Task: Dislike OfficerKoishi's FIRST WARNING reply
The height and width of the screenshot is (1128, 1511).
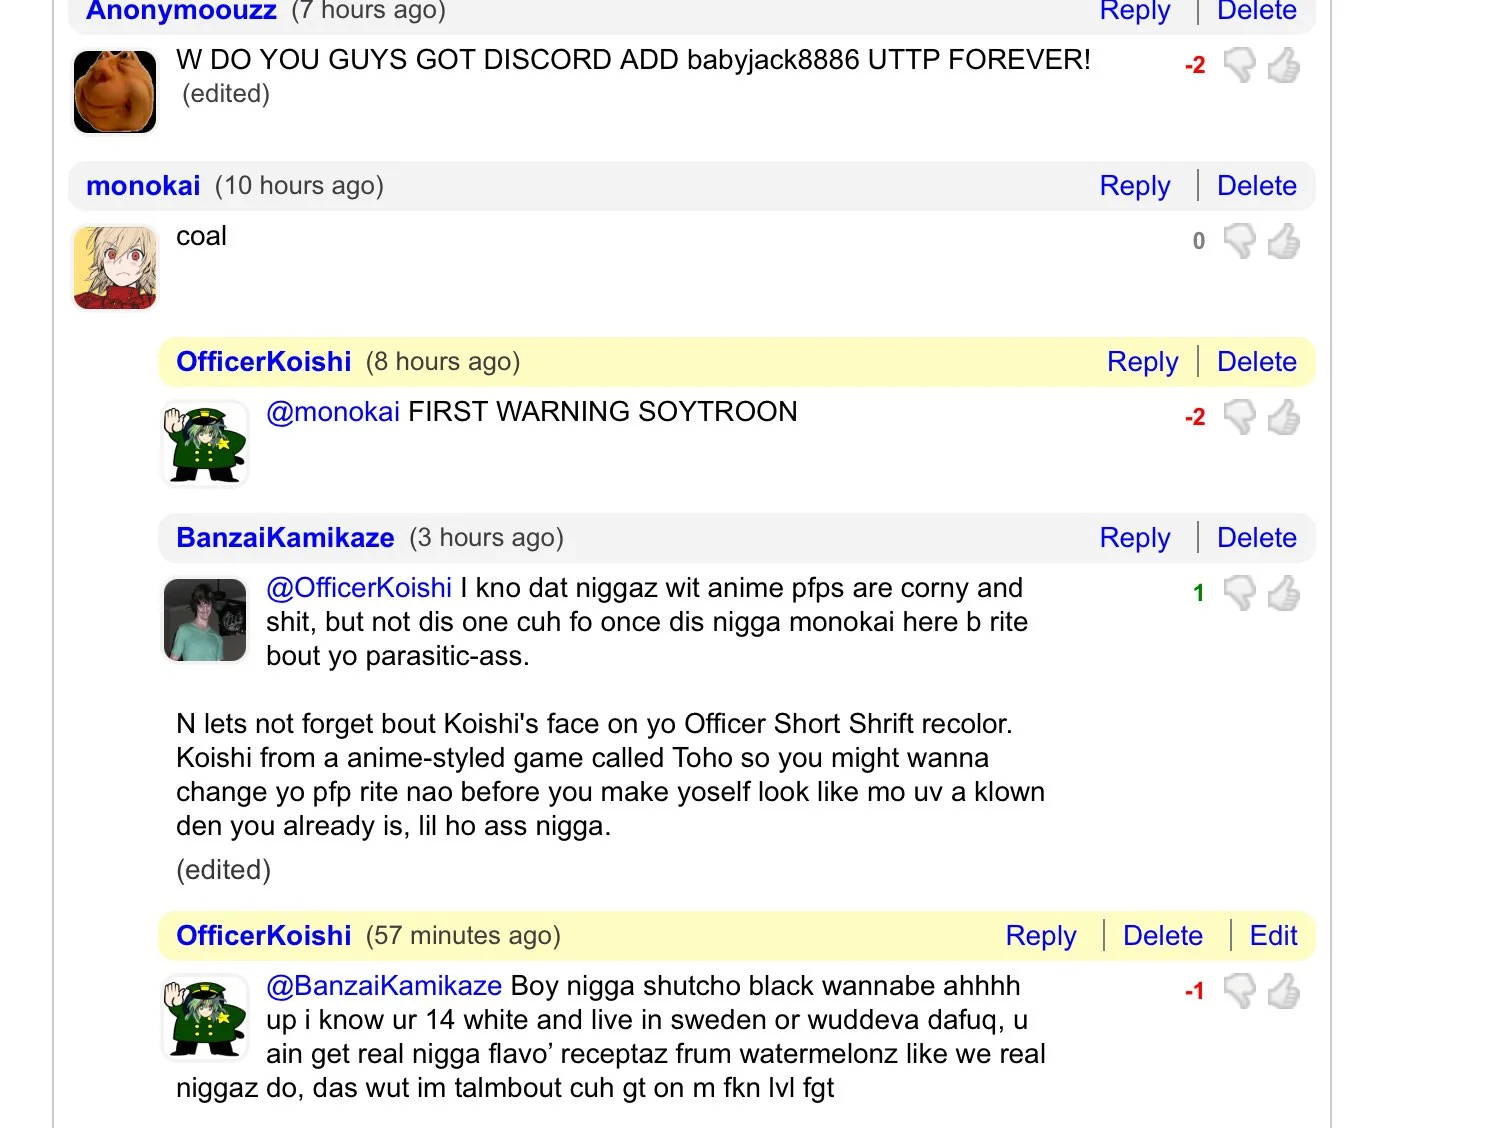Action: pos(1240,417)
